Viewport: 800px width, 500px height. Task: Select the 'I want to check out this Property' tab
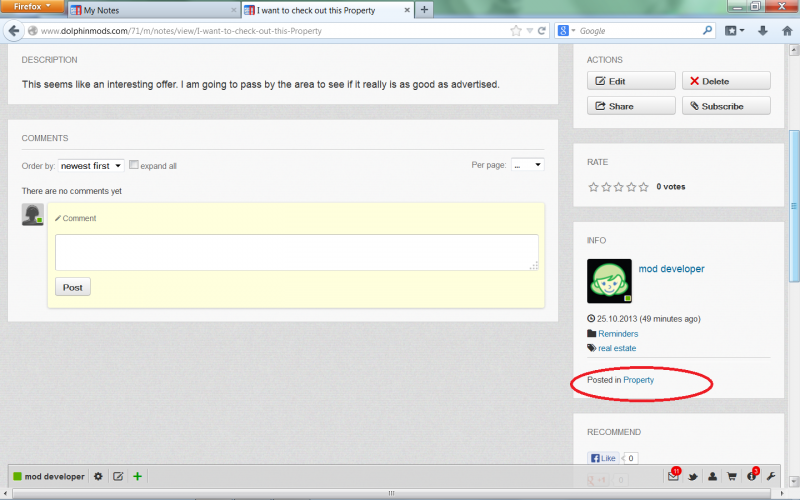point(327,10)
